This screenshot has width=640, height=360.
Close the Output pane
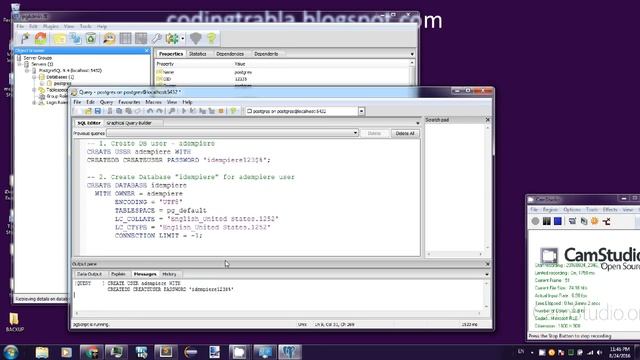coord(487,264)
